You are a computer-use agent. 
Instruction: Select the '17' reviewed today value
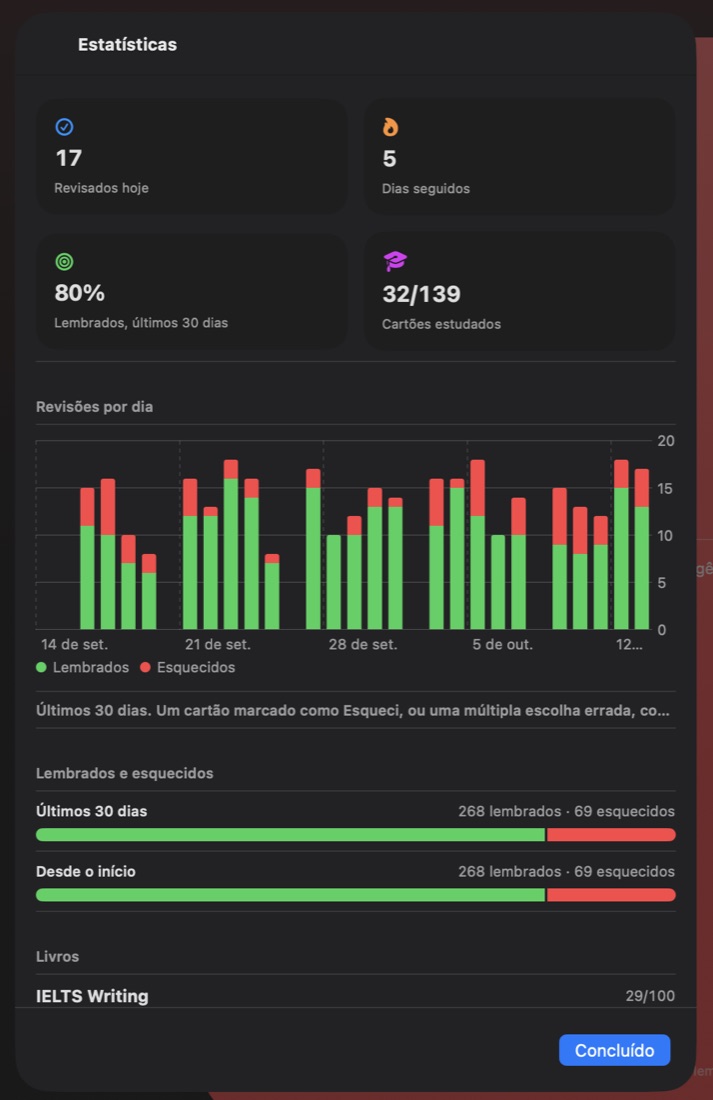click(x=69, y=158)
